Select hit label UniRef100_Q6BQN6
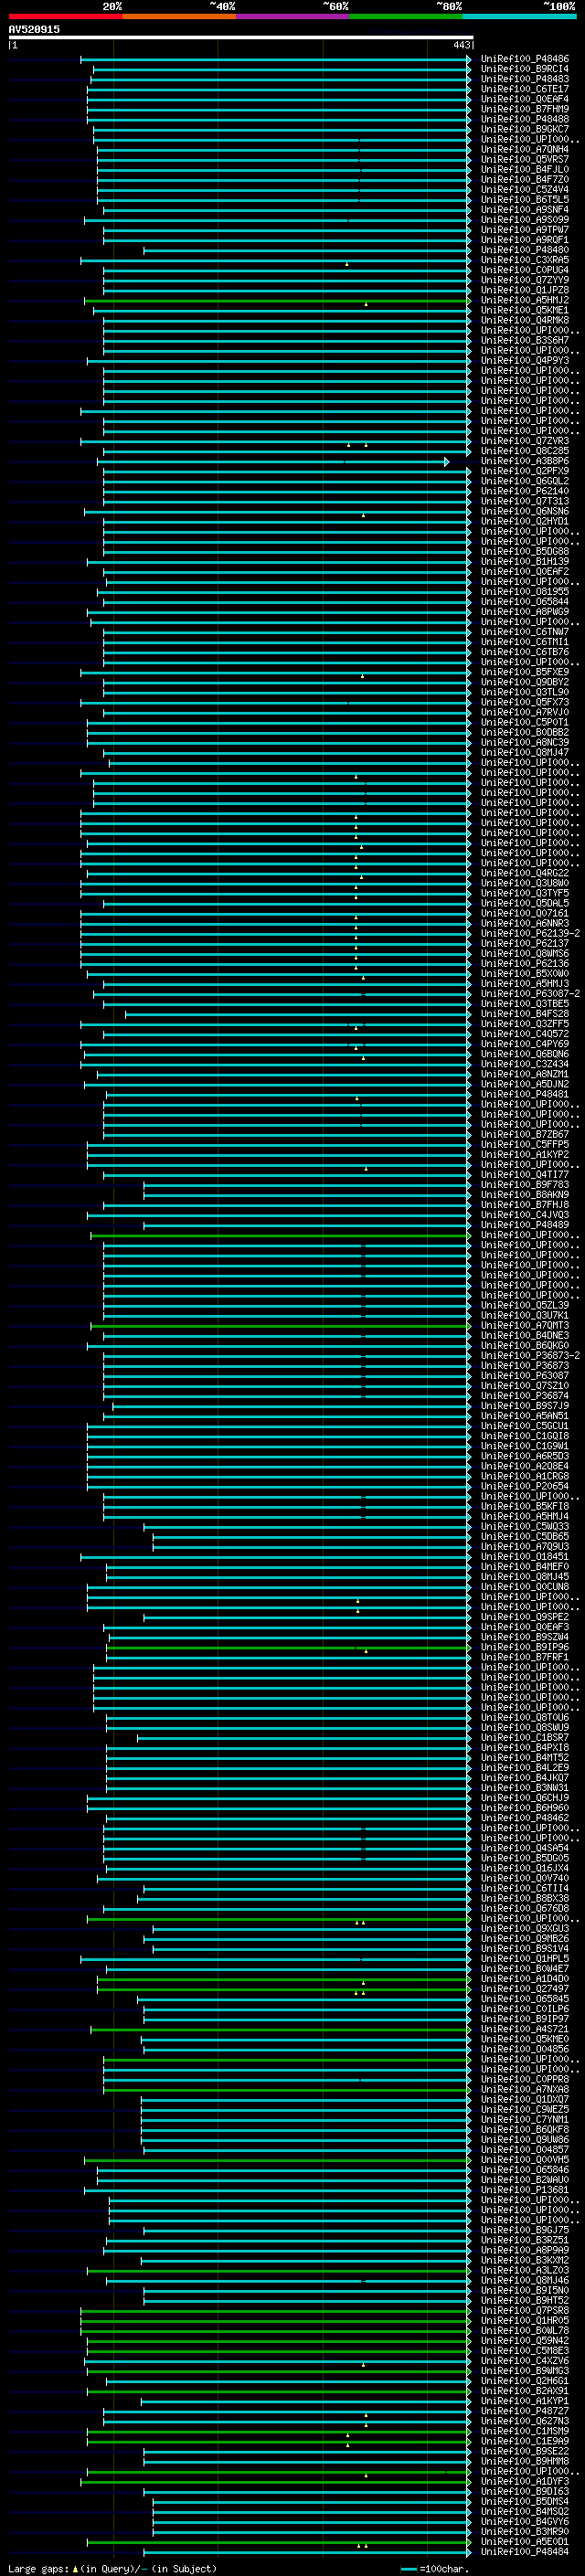 click(x=525, y=1054)
